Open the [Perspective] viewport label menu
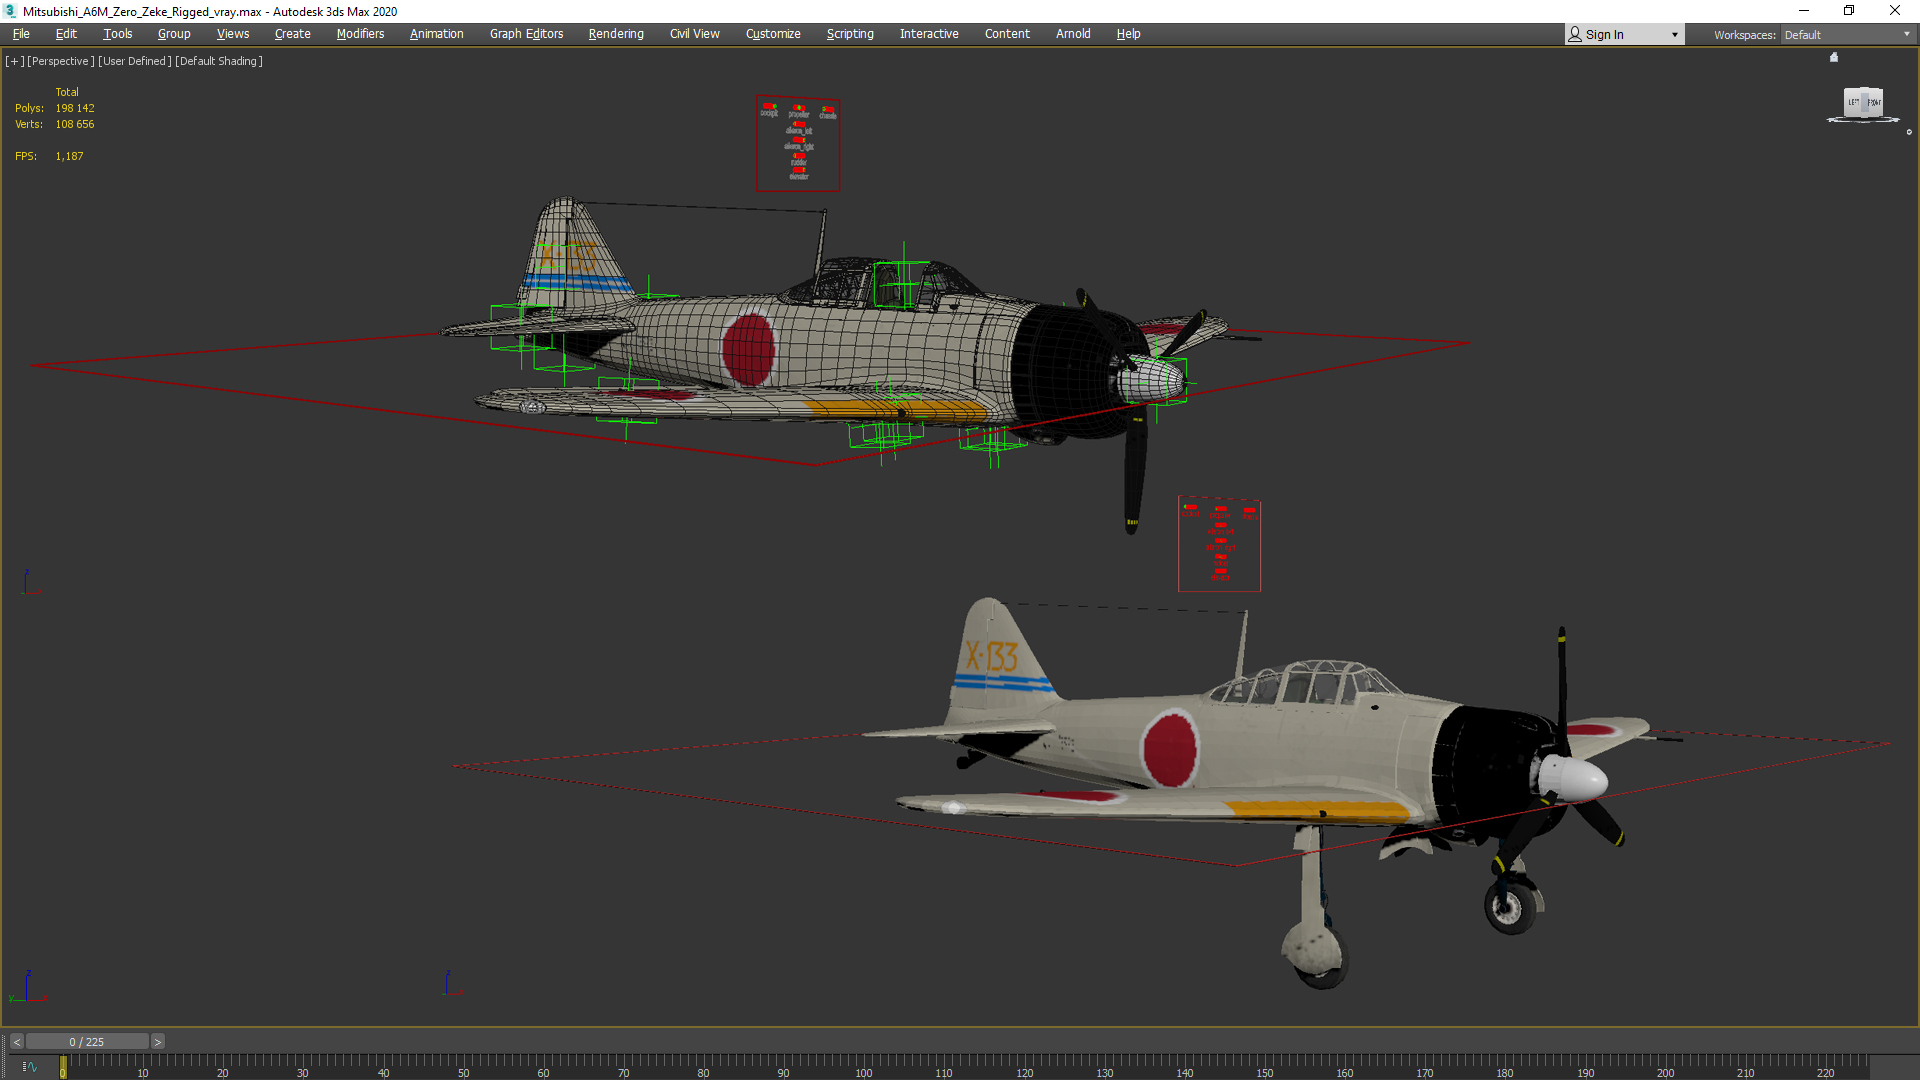This screenshot has width=1920, height=1080. click(61, 61)
